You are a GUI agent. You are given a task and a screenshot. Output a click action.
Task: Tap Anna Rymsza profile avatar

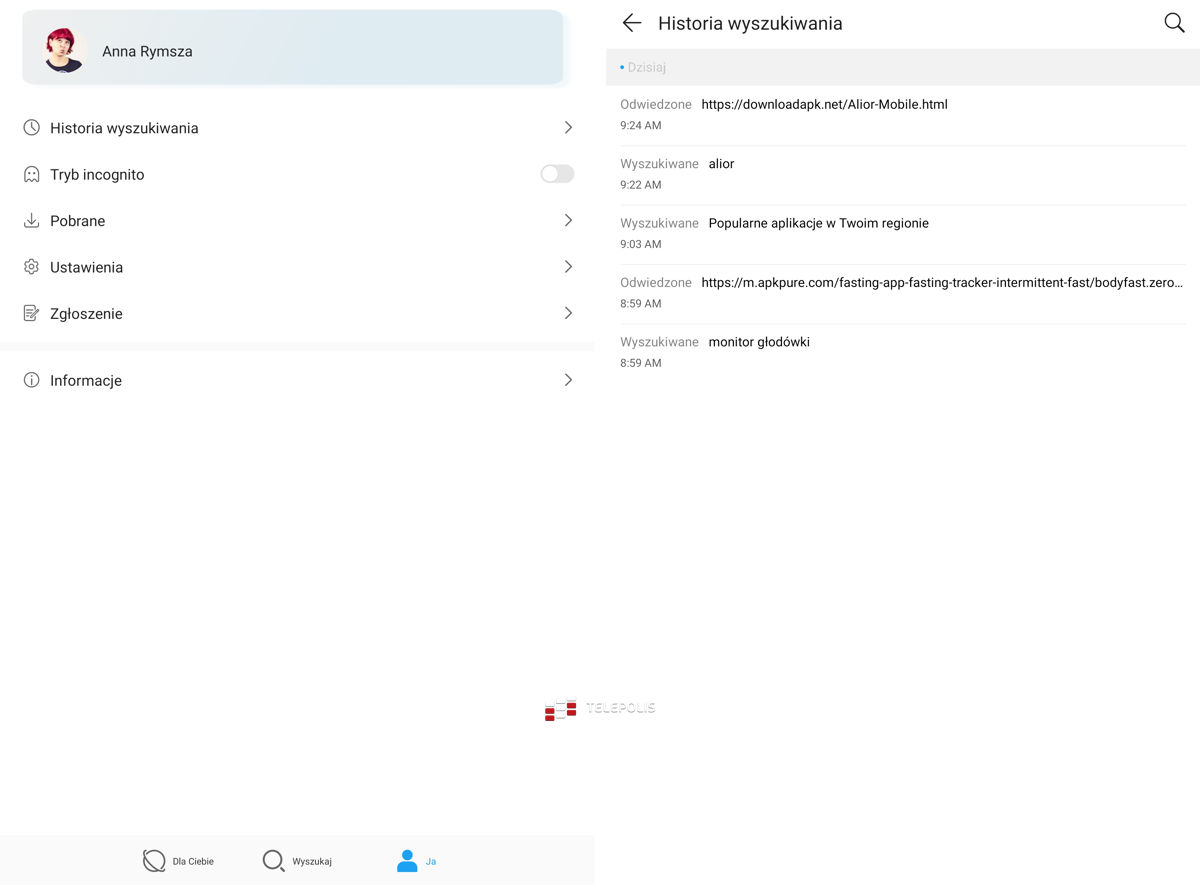pyautogui.click(x=64, y=50)
